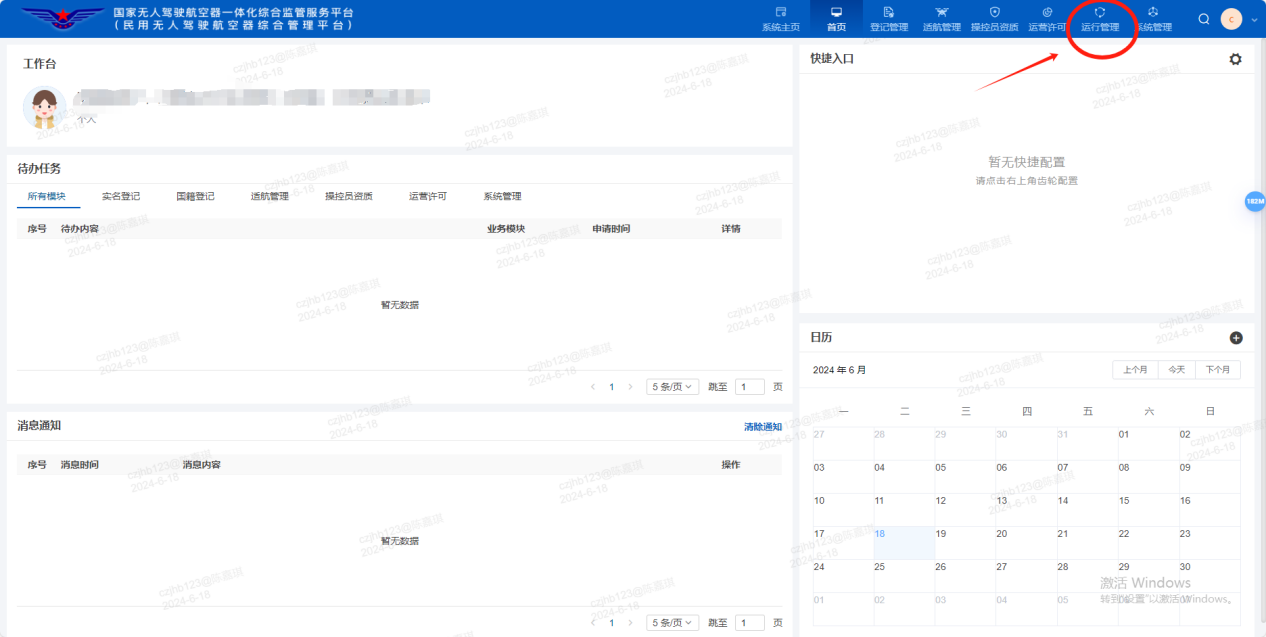Viewport: 1266px width, 637px height.
Task: Select June 18 in calendar
Action: click(x=902, y=543)
